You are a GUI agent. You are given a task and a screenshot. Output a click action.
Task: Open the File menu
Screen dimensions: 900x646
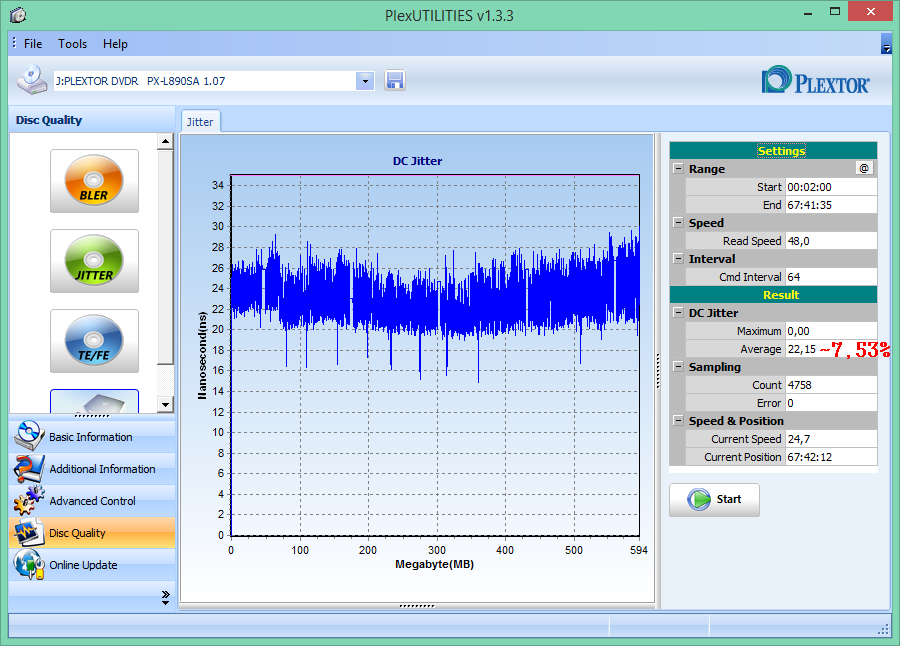[33, 44]
